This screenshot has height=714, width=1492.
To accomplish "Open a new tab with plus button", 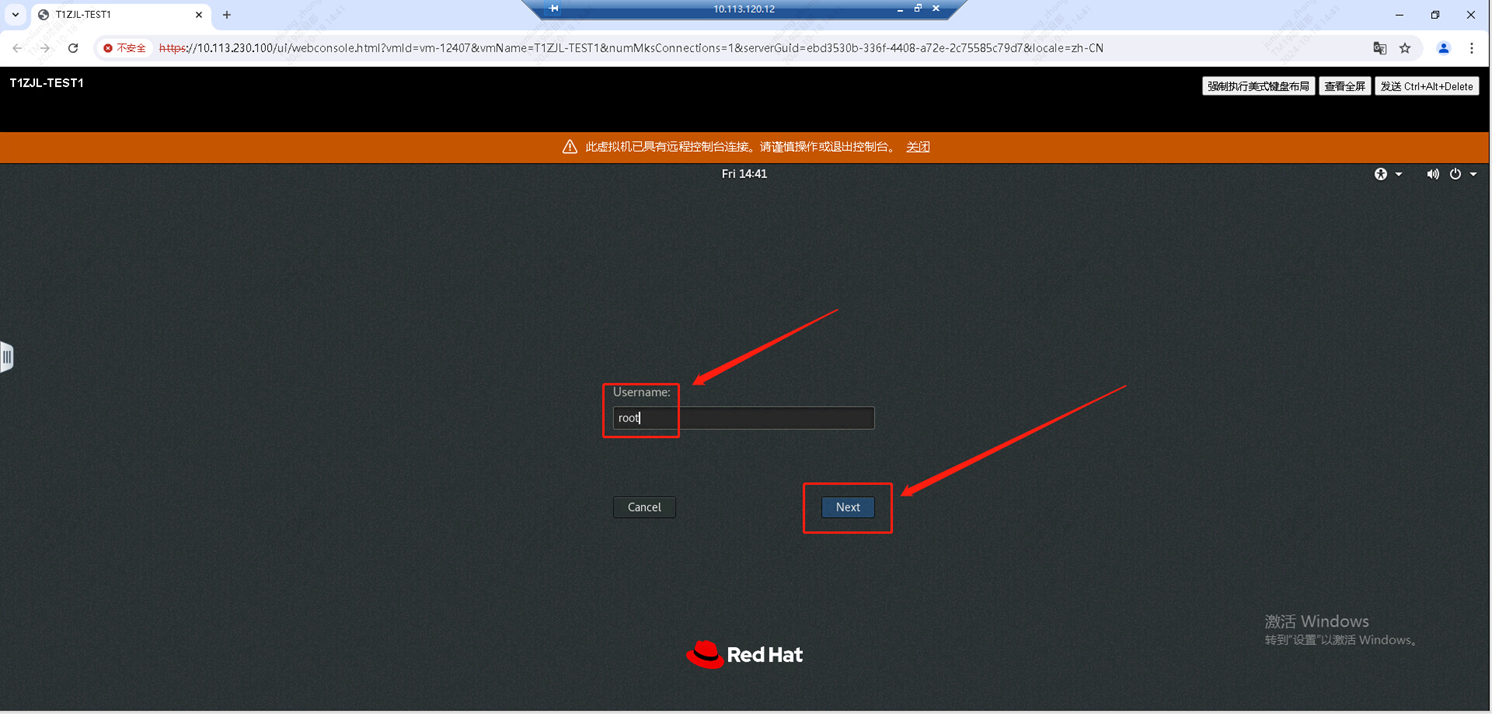I will pyautogui.click(x=227, y=15).
